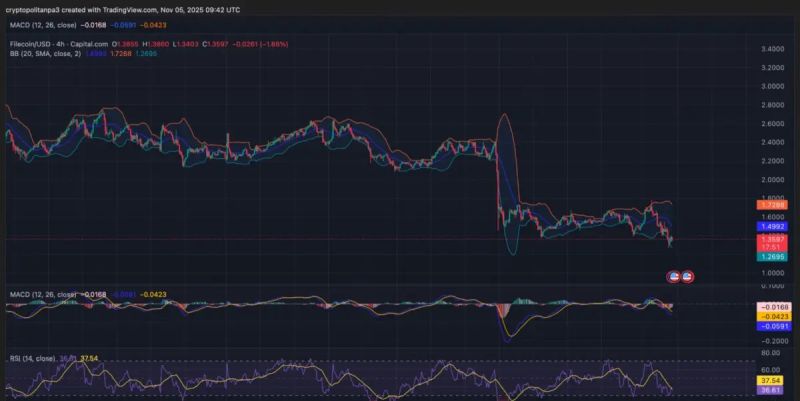Image resolution: width=800 pixels, height=401 pixels.
Task: Click the 3.2000 price axis label
Action: tap(772, 67)
